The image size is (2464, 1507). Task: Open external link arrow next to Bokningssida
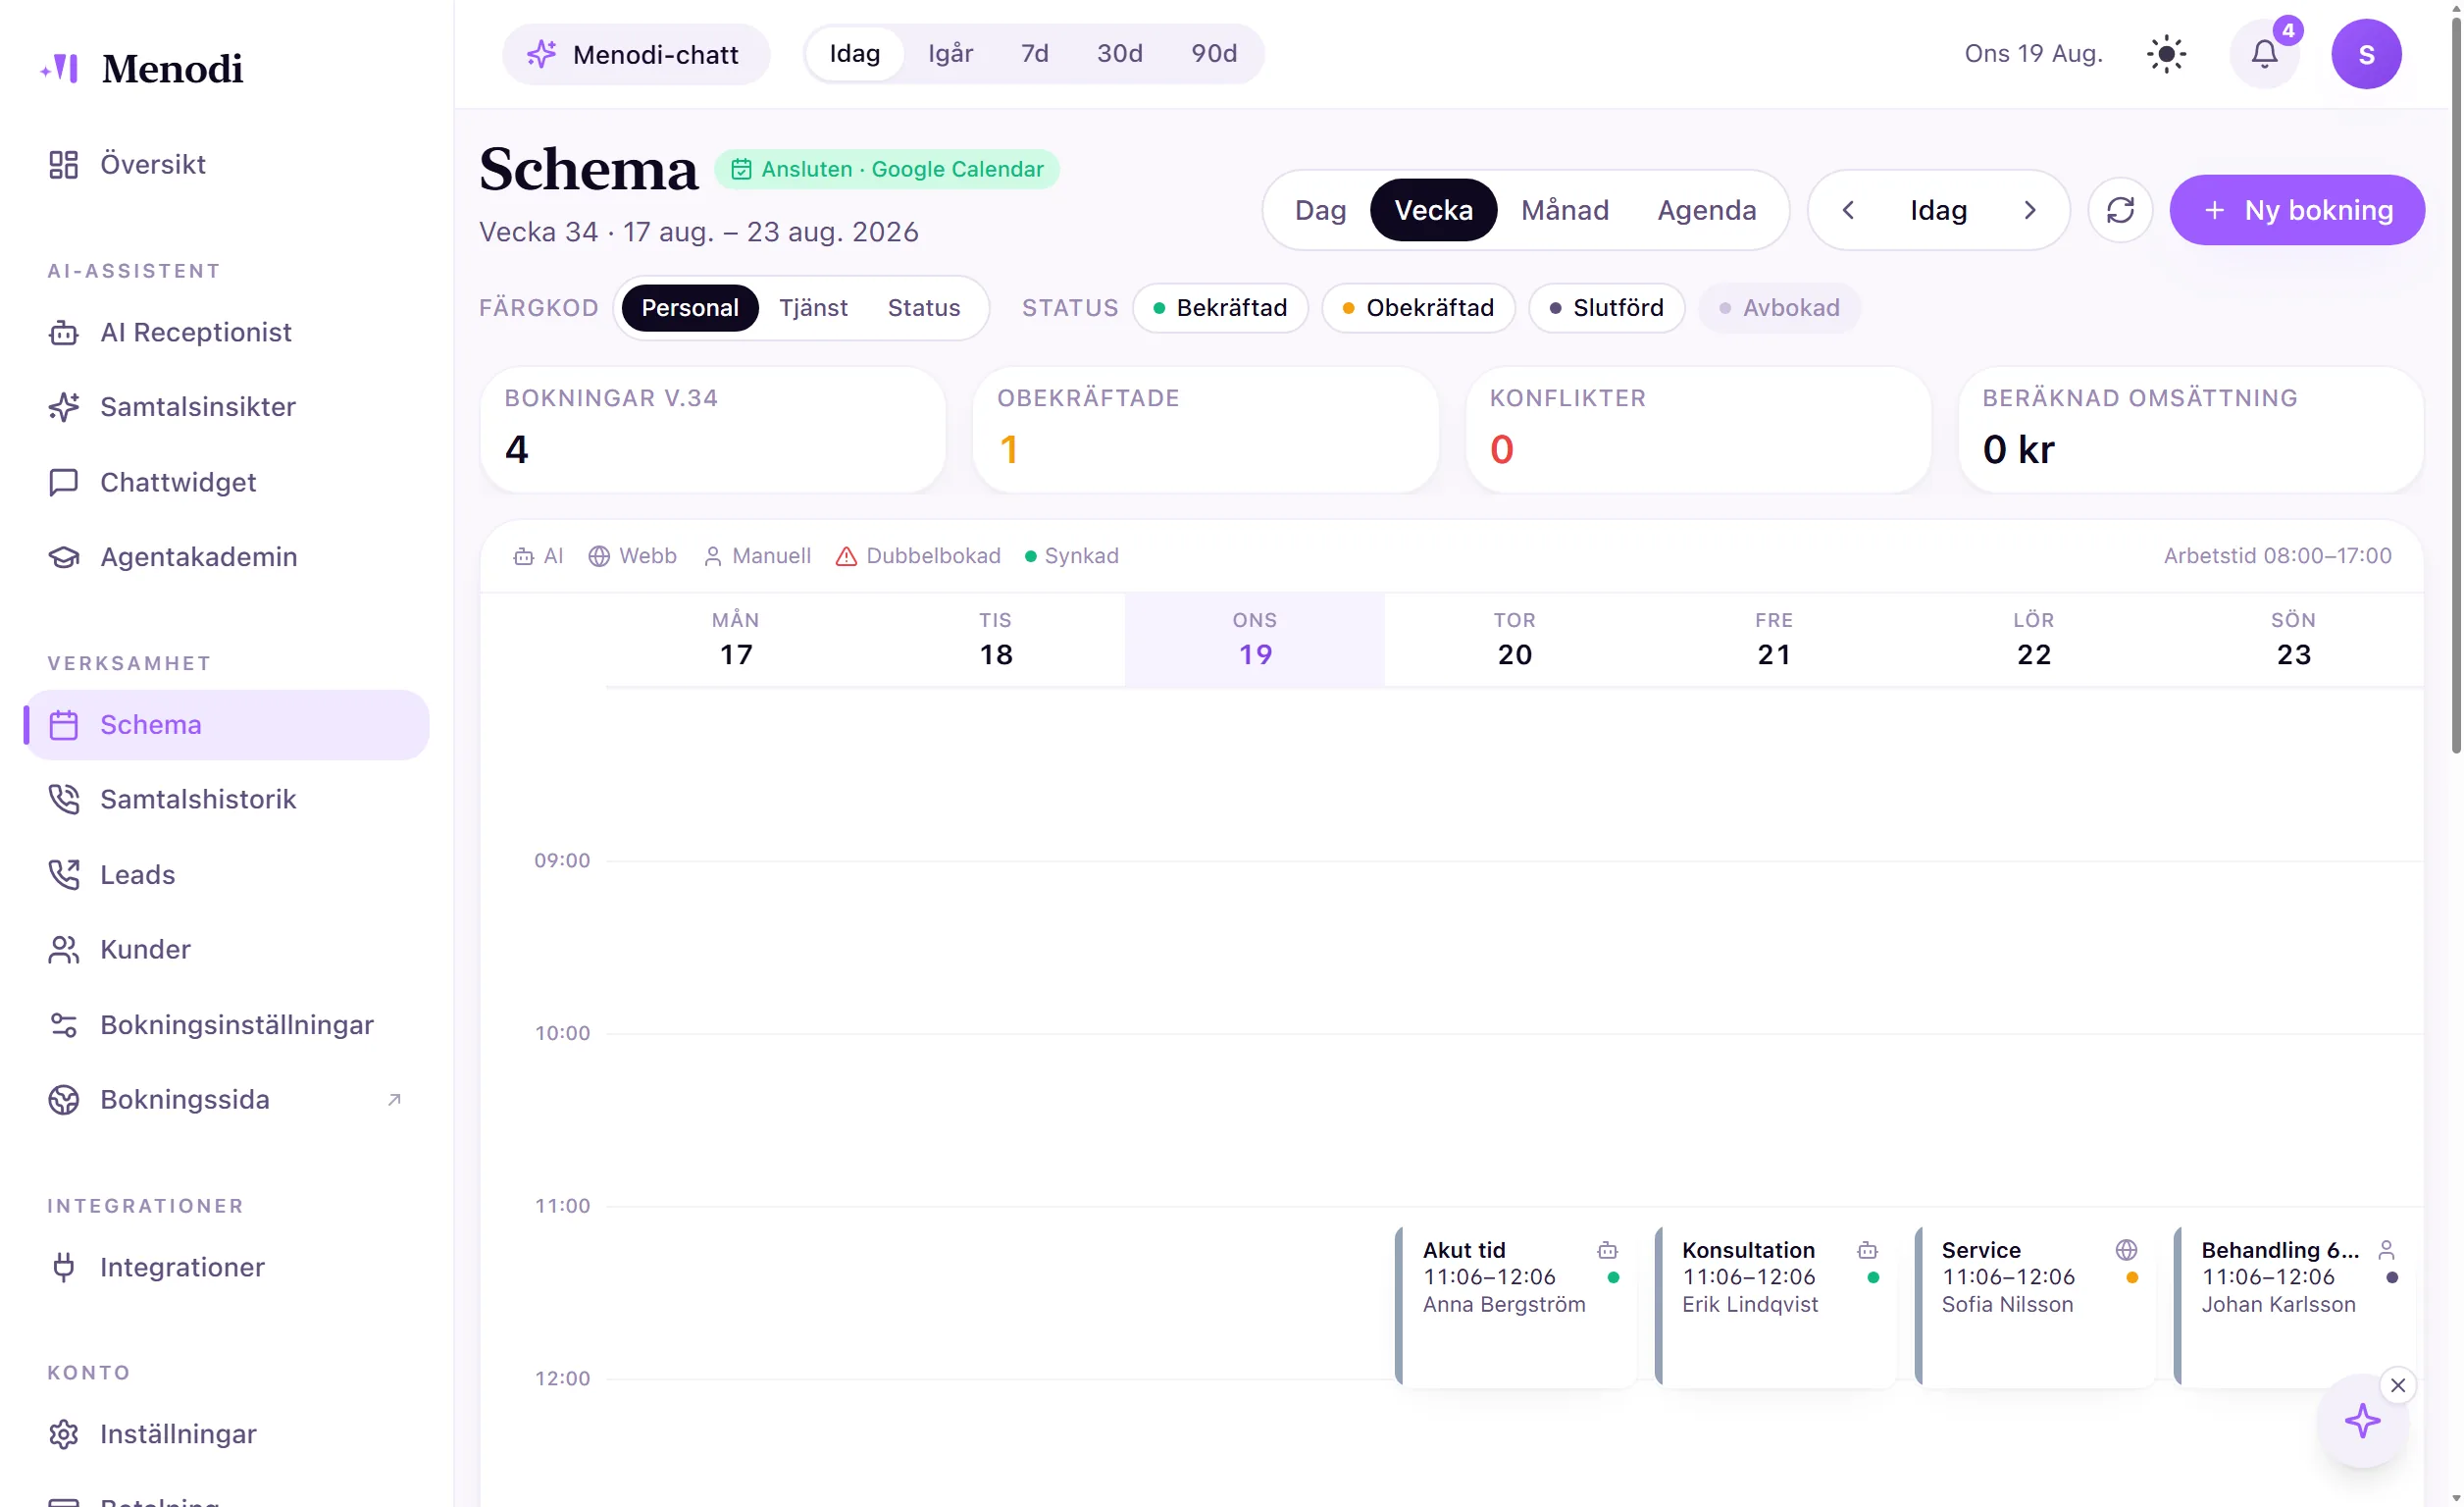[394, 1099]
